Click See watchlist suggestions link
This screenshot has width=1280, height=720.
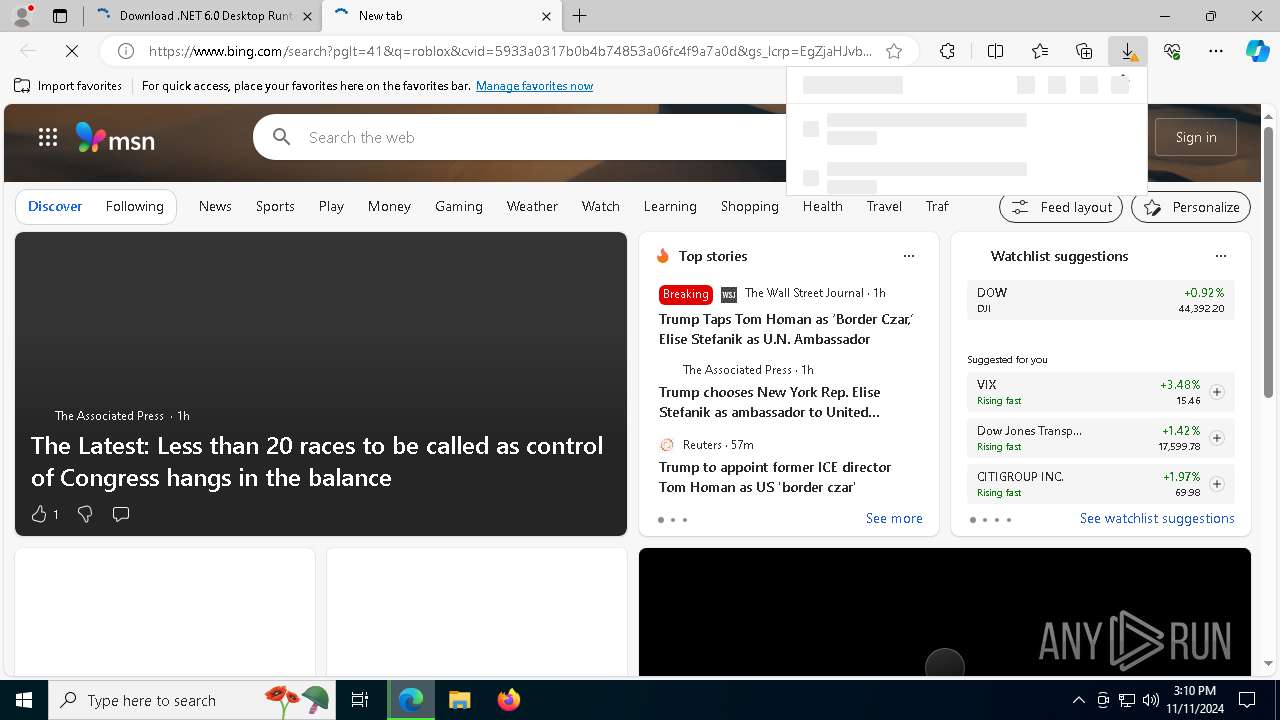1157,519
